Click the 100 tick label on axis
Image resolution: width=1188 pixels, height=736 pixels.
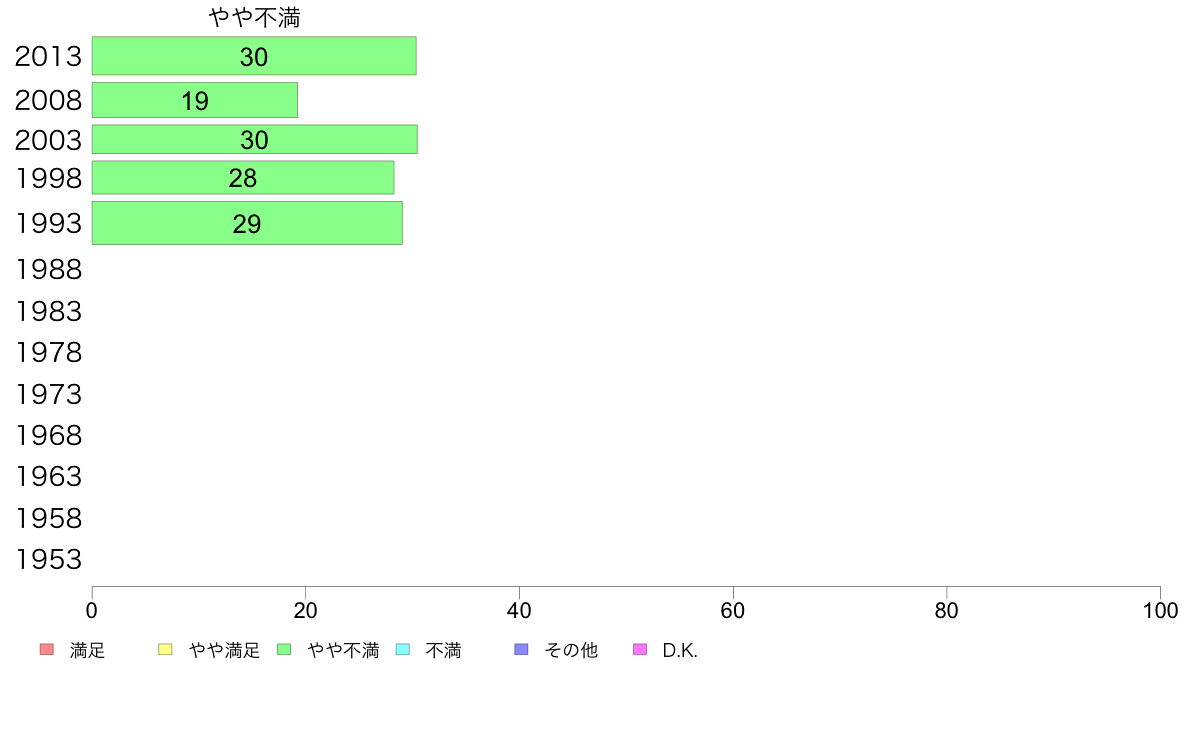tap(1160, 611)
